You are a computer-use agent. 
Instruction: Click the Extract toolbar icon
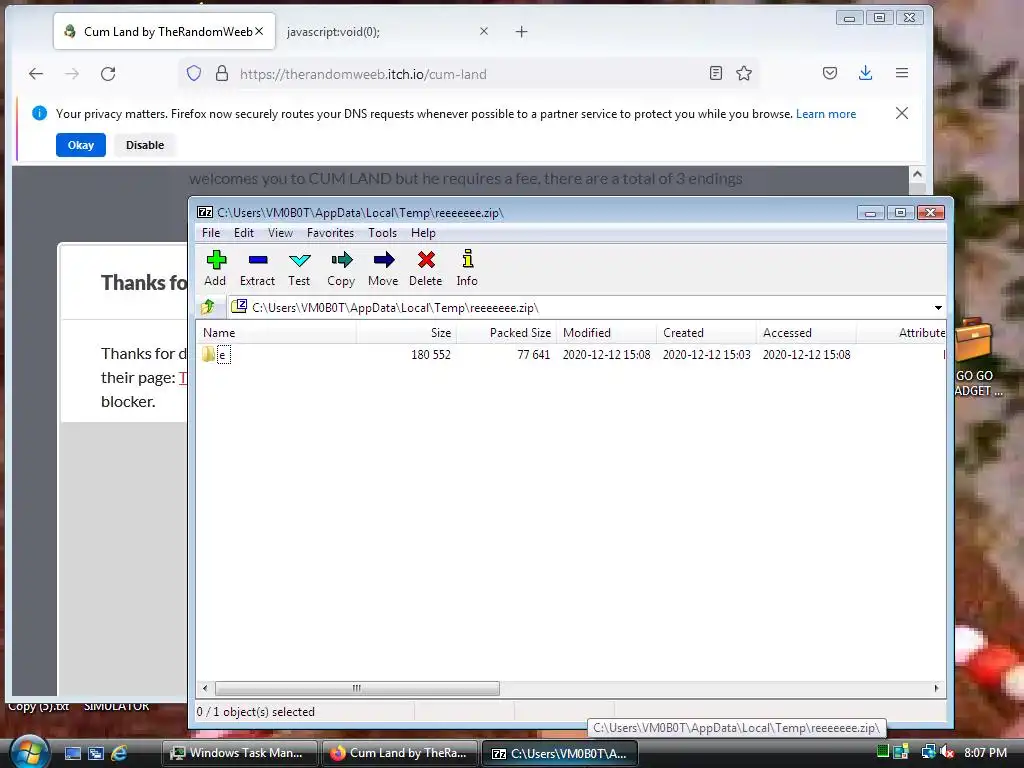click(x=257, y=268)
